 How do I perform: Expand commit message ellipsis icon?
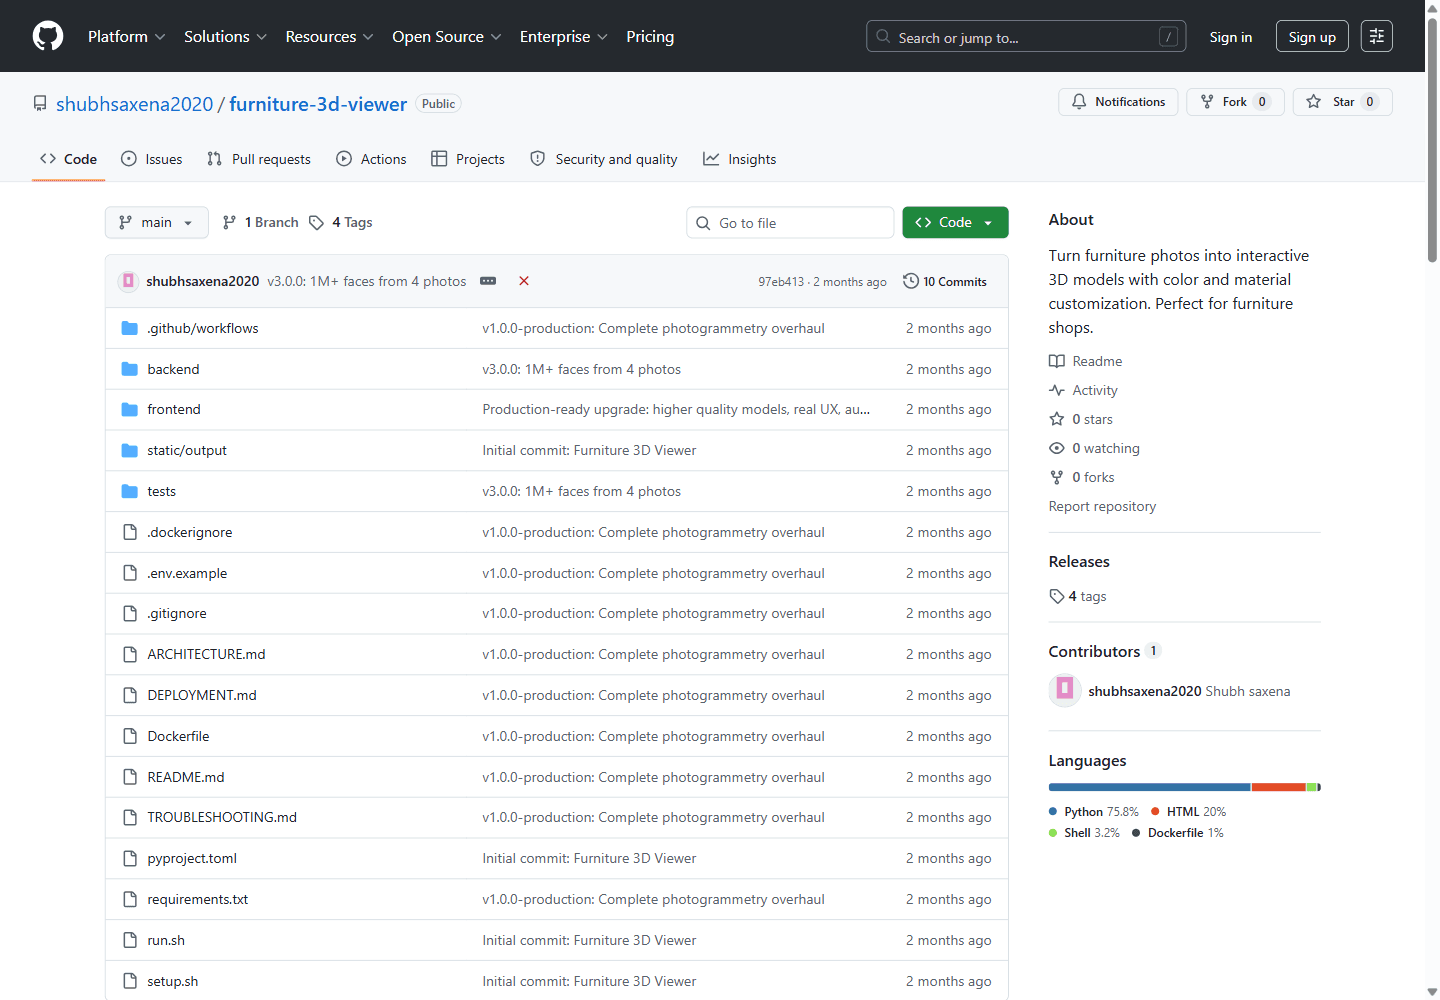pyautogui.click(x=488, y=281)
